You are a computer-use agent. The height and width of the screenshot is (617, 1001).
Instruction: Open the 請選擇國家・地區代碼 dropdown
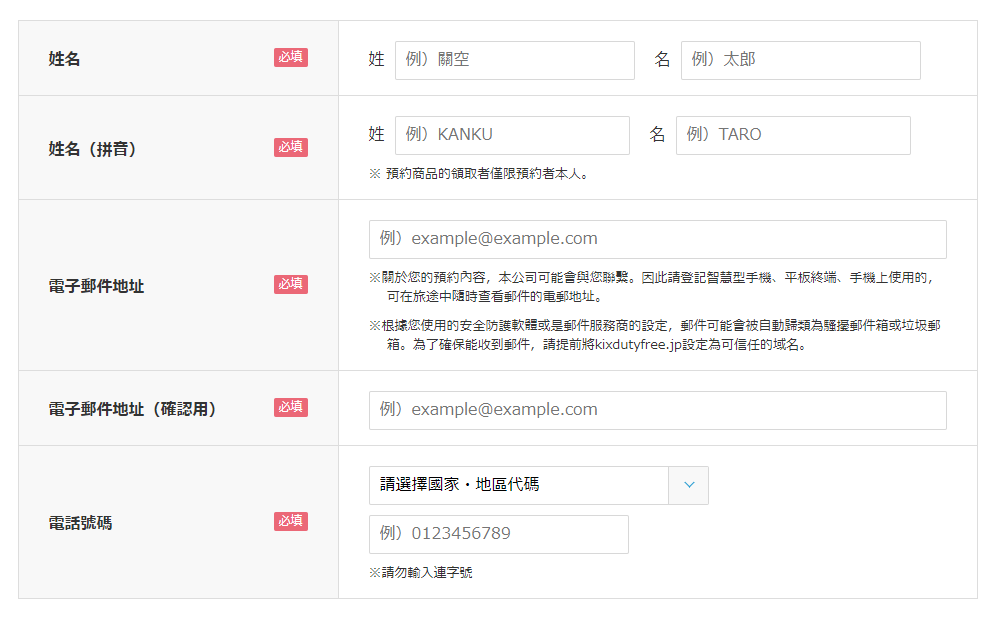(x=539, y=485)
